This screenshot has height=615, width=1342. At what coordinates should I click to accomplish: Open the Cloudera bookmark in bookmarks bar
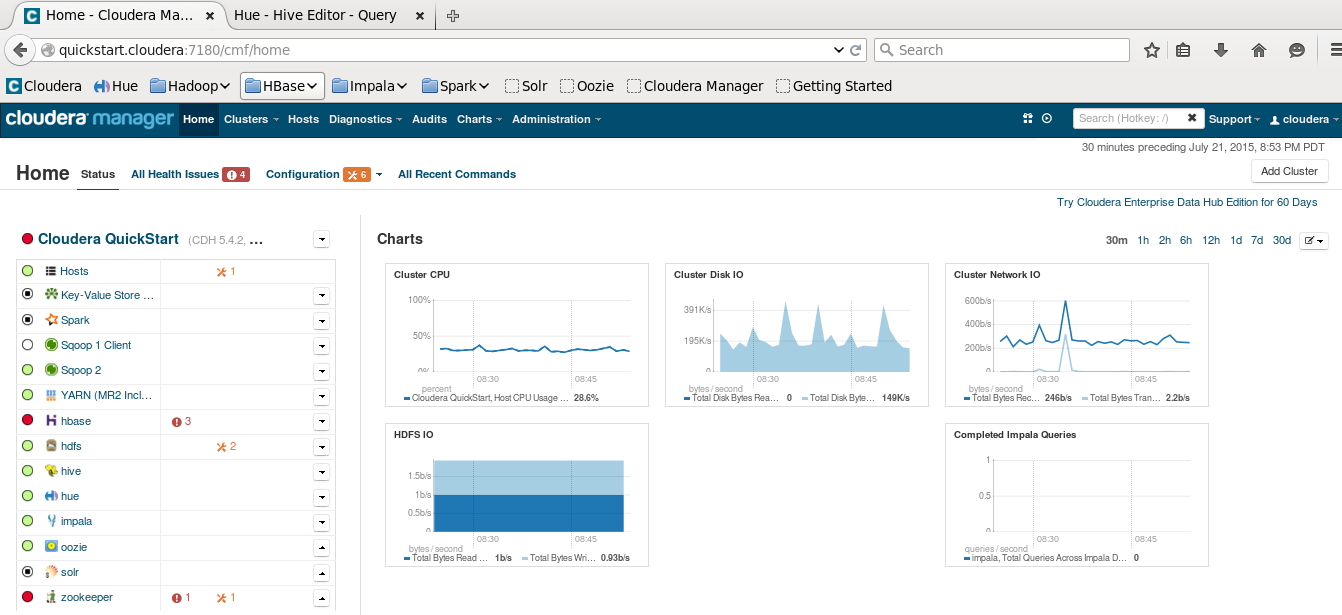pos(44,86)
